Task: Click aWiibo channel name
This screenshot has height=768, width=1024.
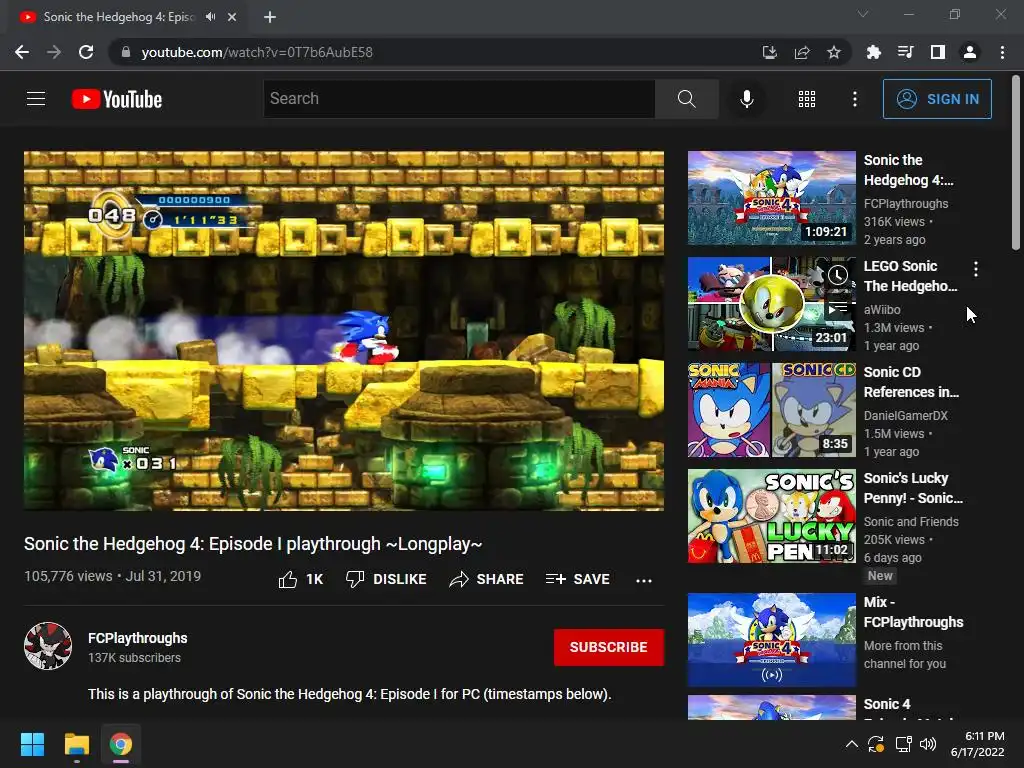Action: point(882,310)
